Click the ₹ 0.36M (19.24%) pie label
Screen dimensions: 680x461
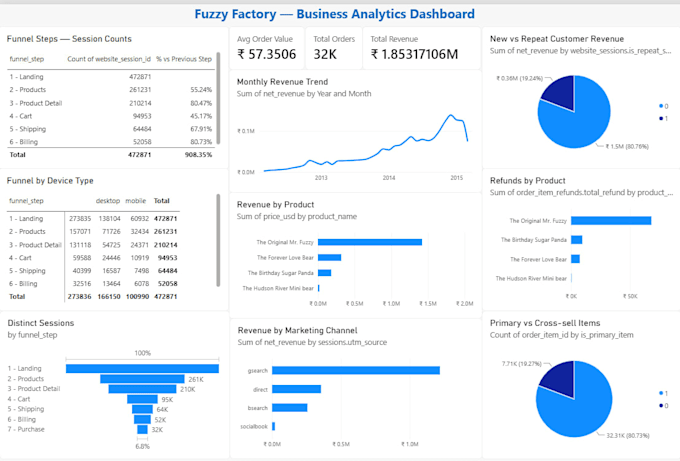(x=520, y=78)
